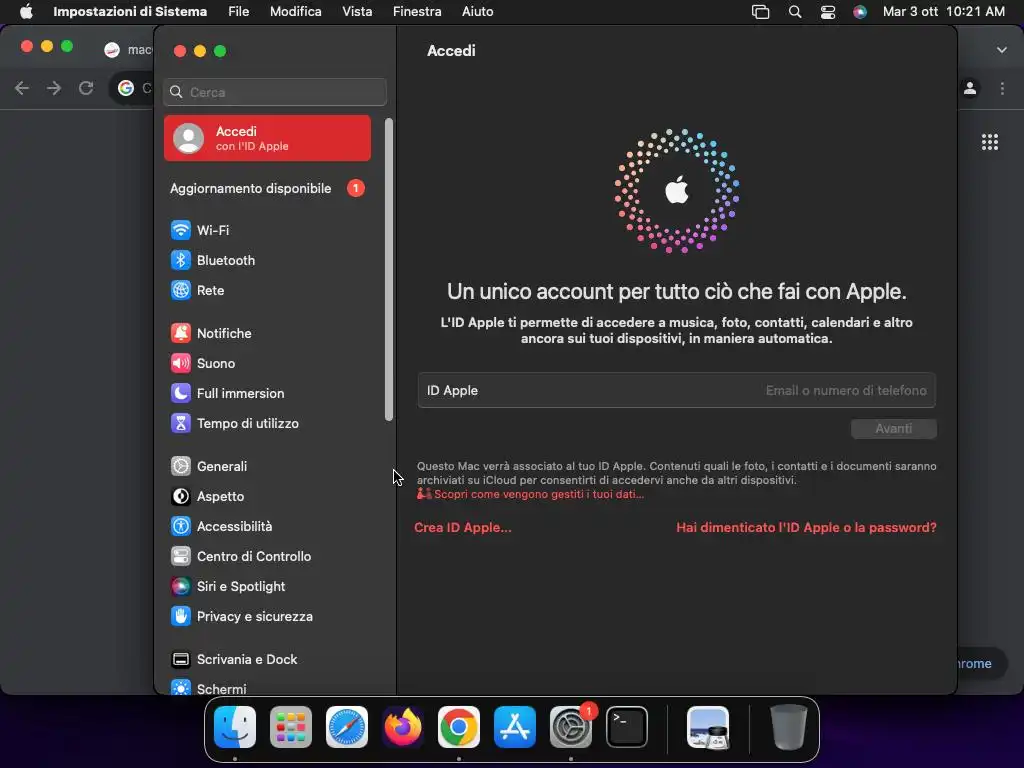
Task: Open Finder from the Dock
Action: tap(235, 727)
